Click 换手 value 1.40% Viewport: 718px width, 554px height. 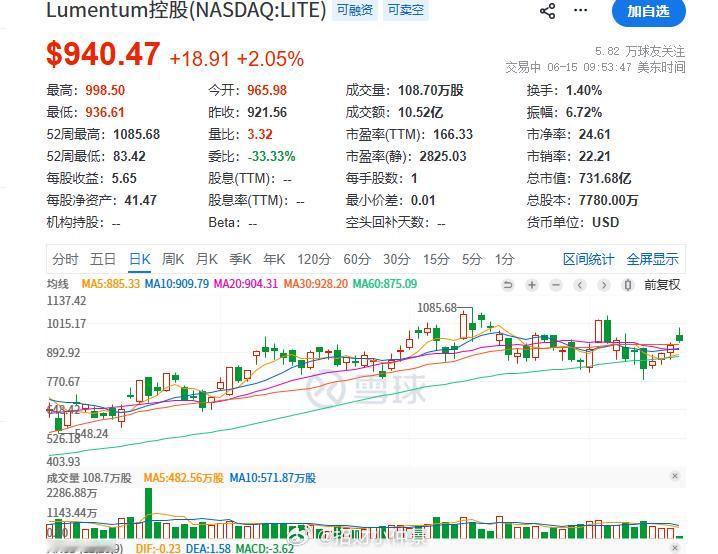[584, 90]
